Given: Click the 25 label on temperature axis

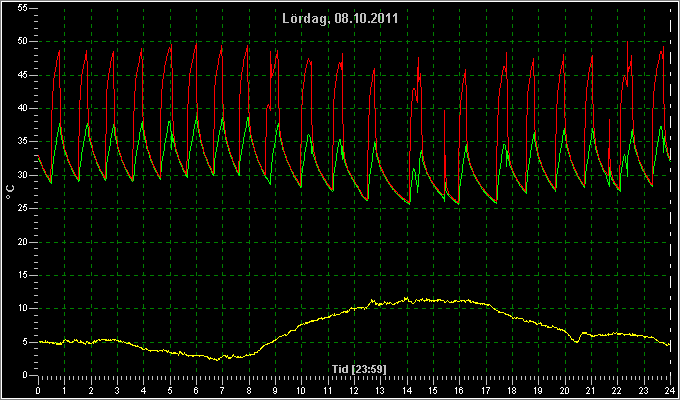Looking at the screenshot, I should (23, 209).
